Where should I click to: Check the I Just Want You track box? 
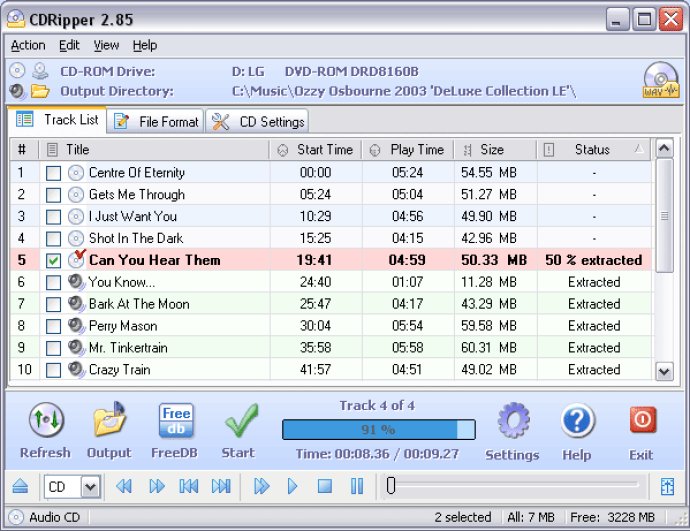53,217
